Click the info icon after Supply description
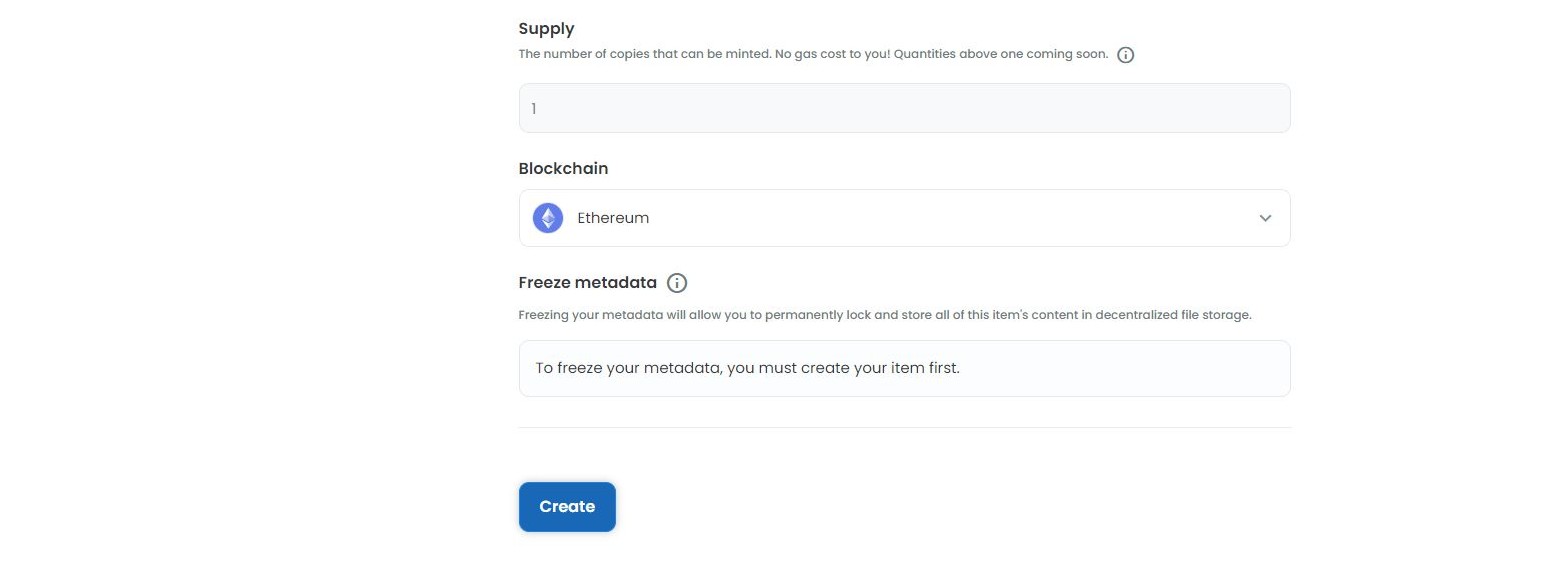The width and height of the screenshot is (1567, 576). tap(1125, 55)
